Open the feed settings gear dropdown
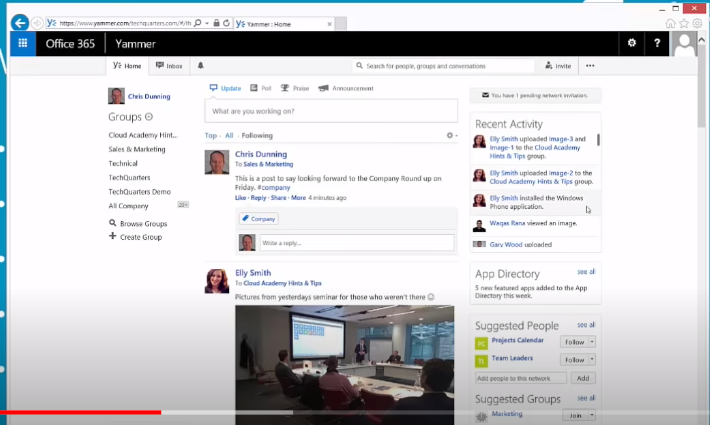This screenshot has width=710, height=425. (451, 135)
